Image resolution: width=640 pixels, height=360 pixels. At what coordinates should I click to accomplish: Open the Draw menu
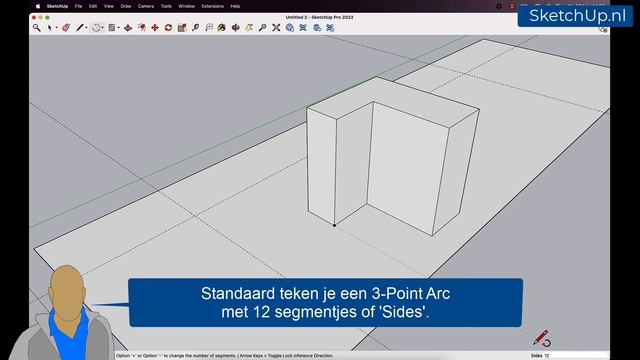(x=126, y=6)
